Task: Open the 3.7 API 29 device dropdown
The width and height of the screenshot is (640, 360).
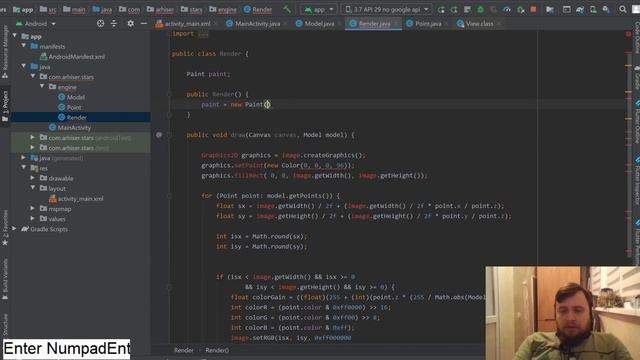Action: pyautogui.click(x=387, y=9)
